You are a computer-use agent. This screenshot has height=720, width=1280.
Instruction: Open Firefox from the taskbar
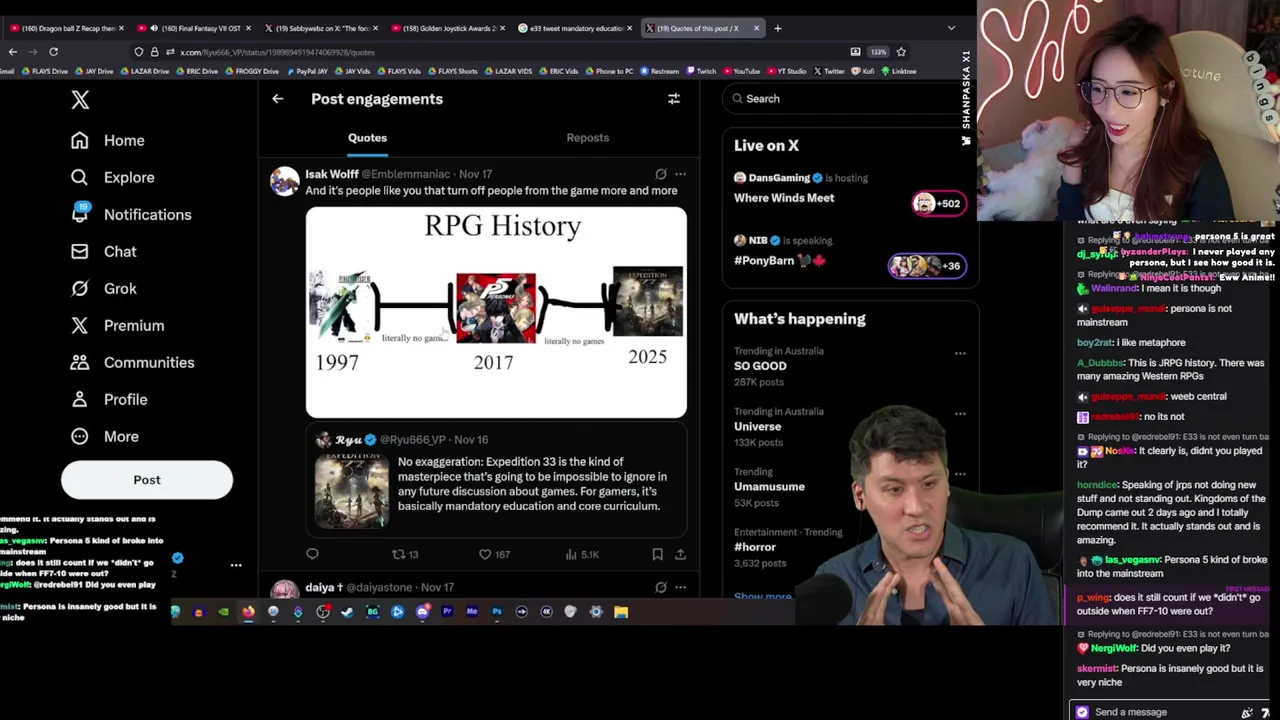[248, 612]
